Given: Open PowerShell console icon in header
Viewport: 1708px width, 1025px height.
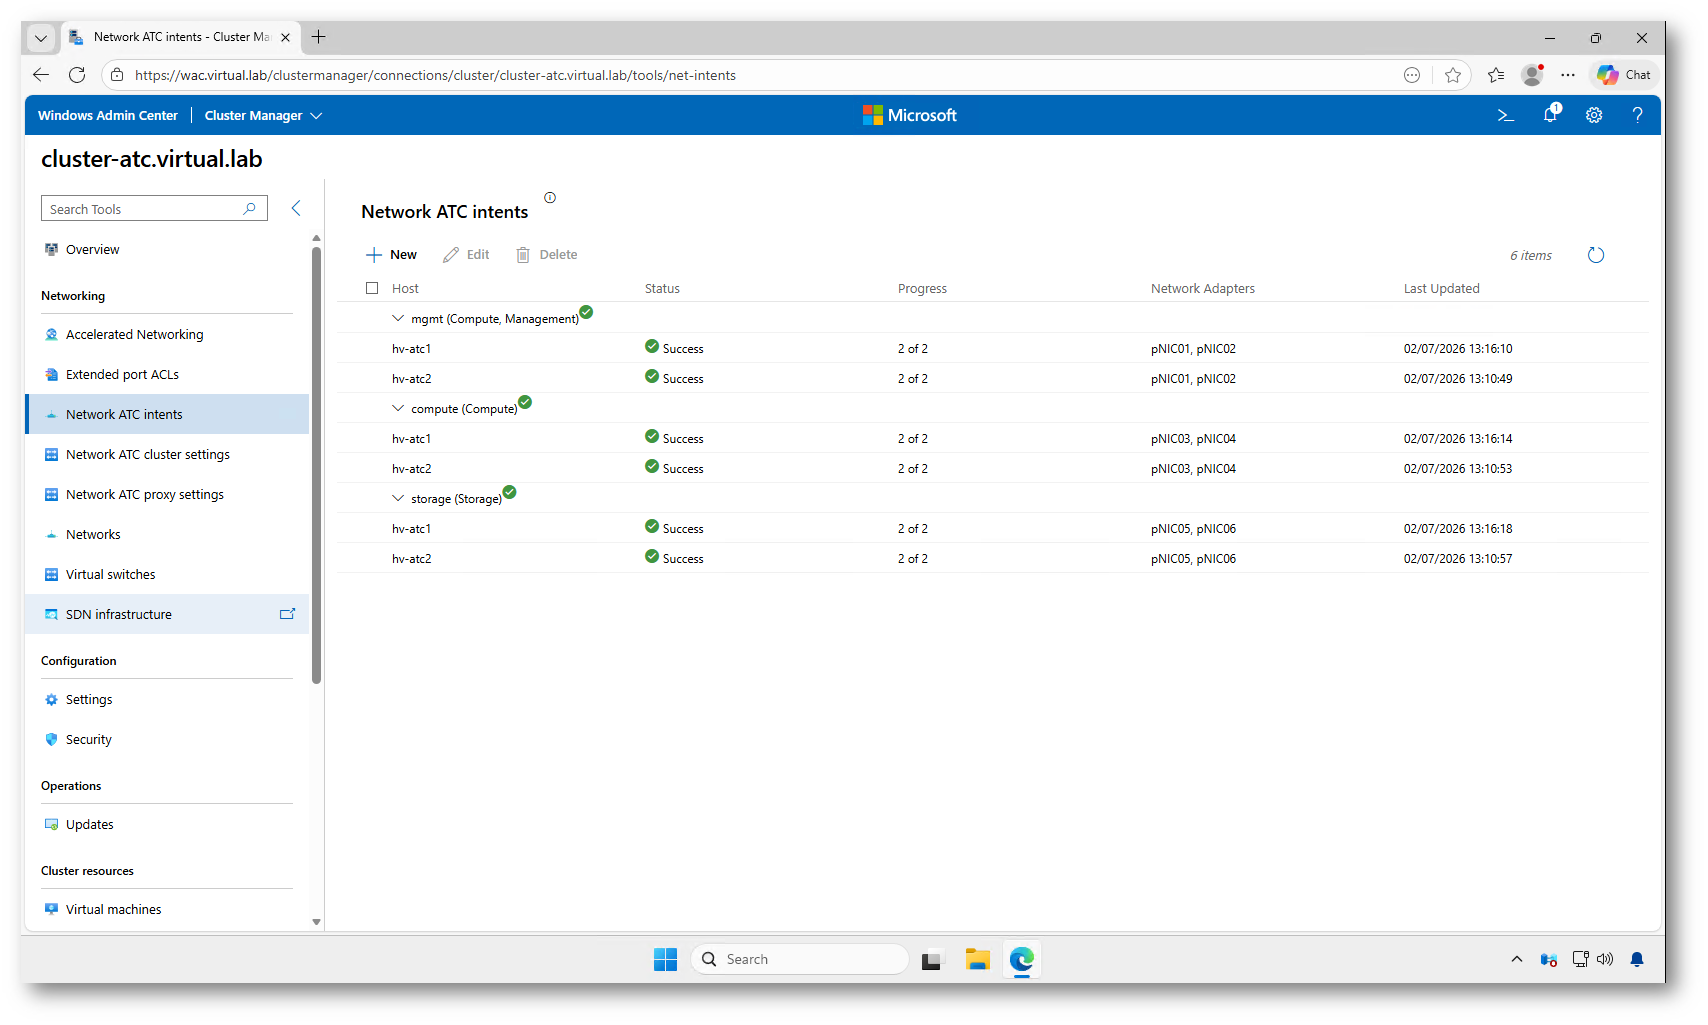Looking at the screenshot, I should coord(1505,115).
